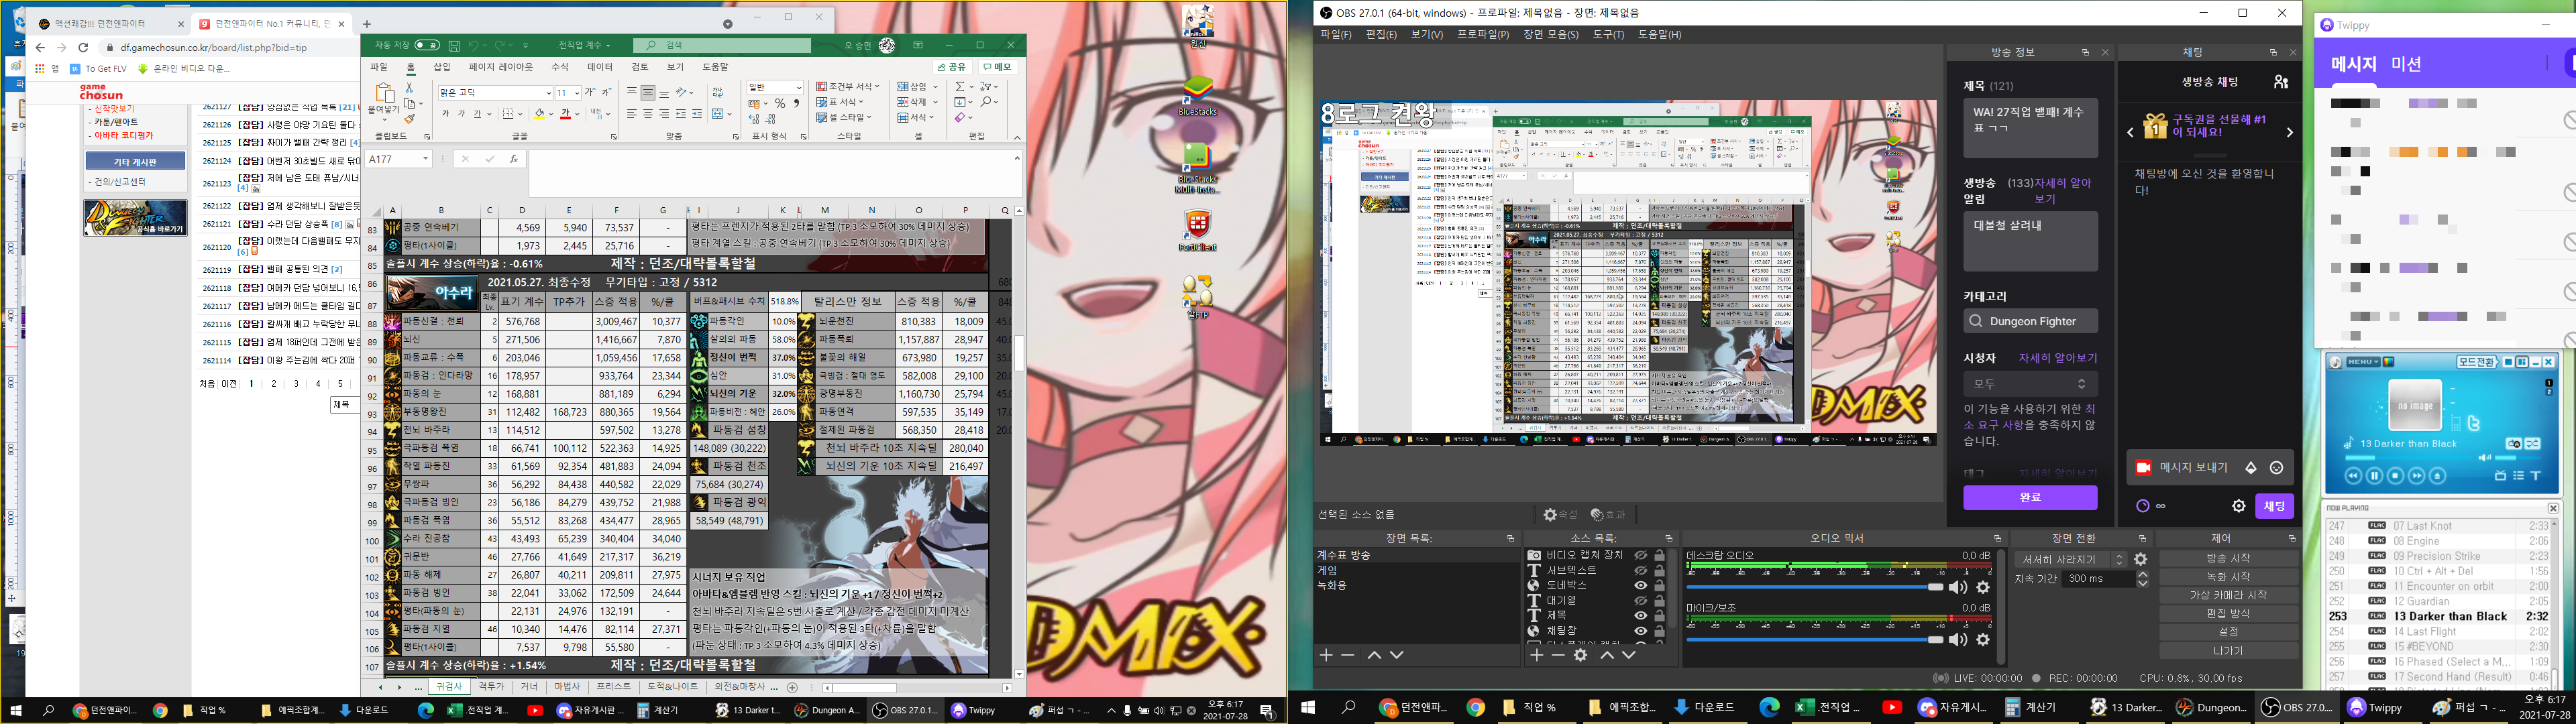Image resolution: width=2576 pixels, height=724 pixels.
Task: Open OBS 도구(T) menu
Action: tap(1609, 34)
